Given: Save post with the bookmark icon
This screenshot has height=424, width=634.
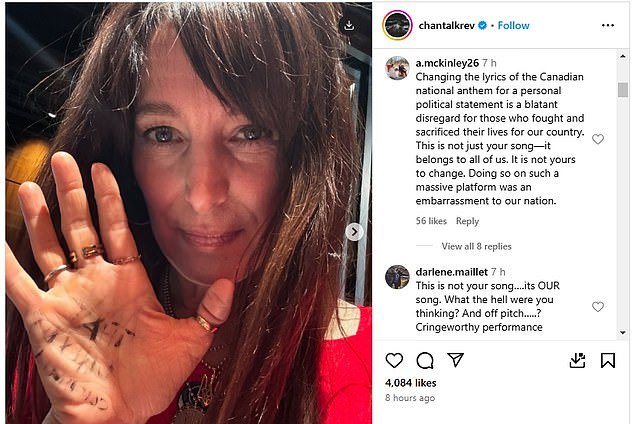Looking at the screenshot, I should click(x=608, y=361).
